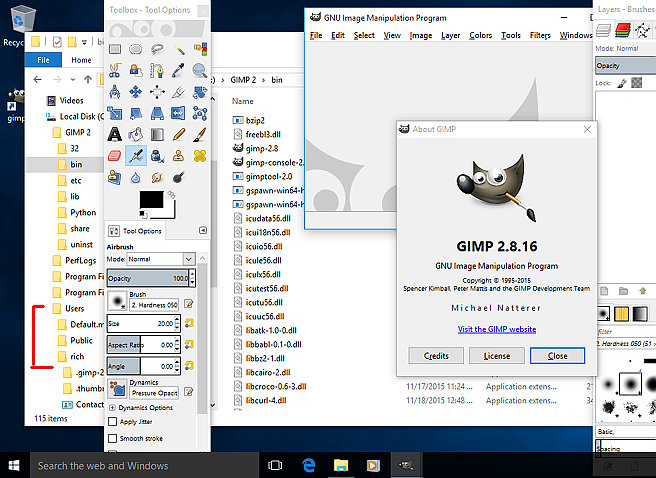The height and width of the screenshot is (478, 656).
Task: Enable the Apply Jitter checkbox
Action: [x=113, y=422]
